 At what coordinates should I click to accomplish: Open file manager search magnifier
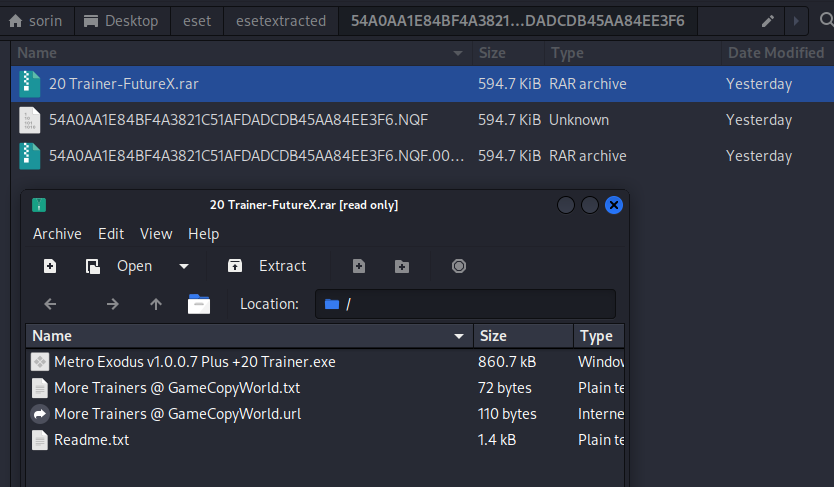pyautogui.click(x=826, y=20)
